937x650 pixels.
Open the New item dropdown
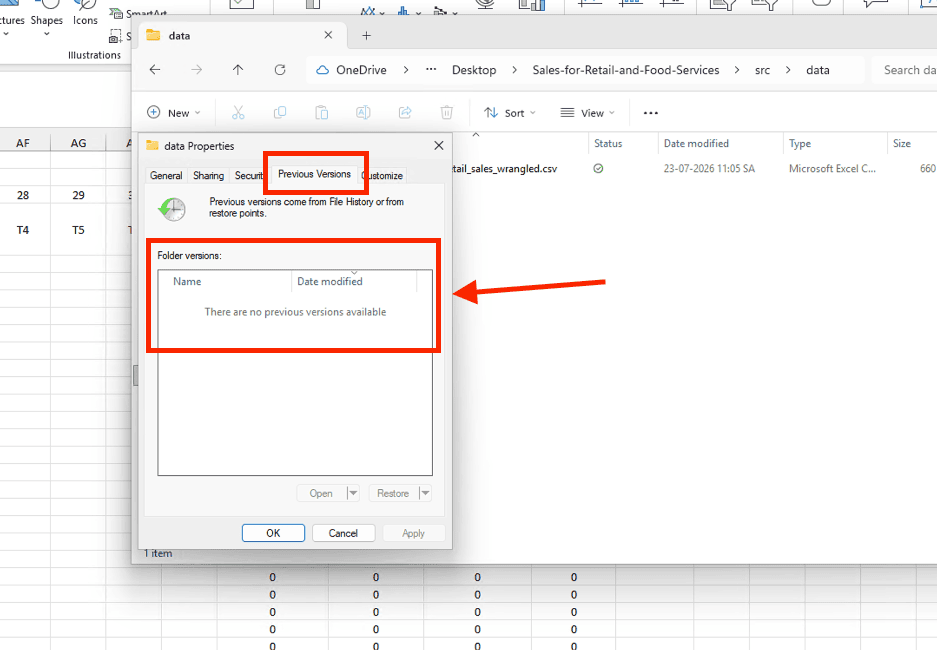174,113
